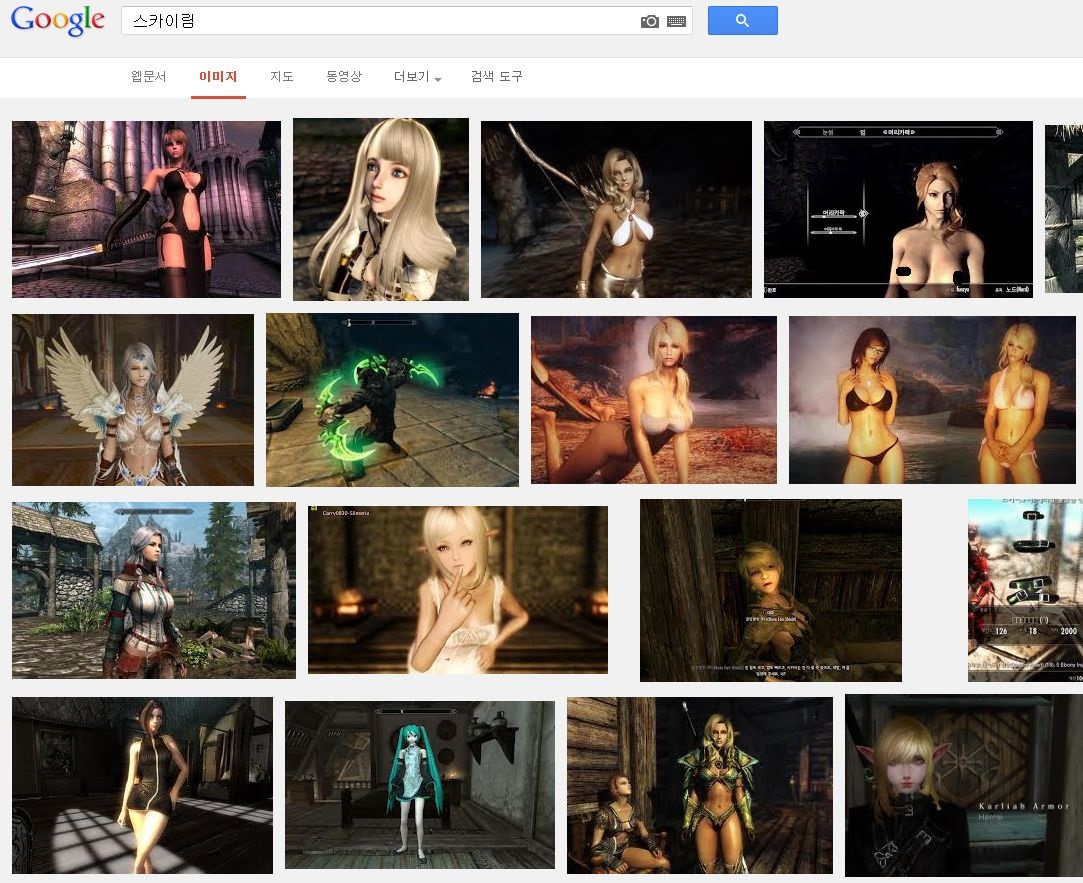Open thumbnail of green-armored elf by cabin
This screenshot has height=883, width=1083.
tap(700, 786)
